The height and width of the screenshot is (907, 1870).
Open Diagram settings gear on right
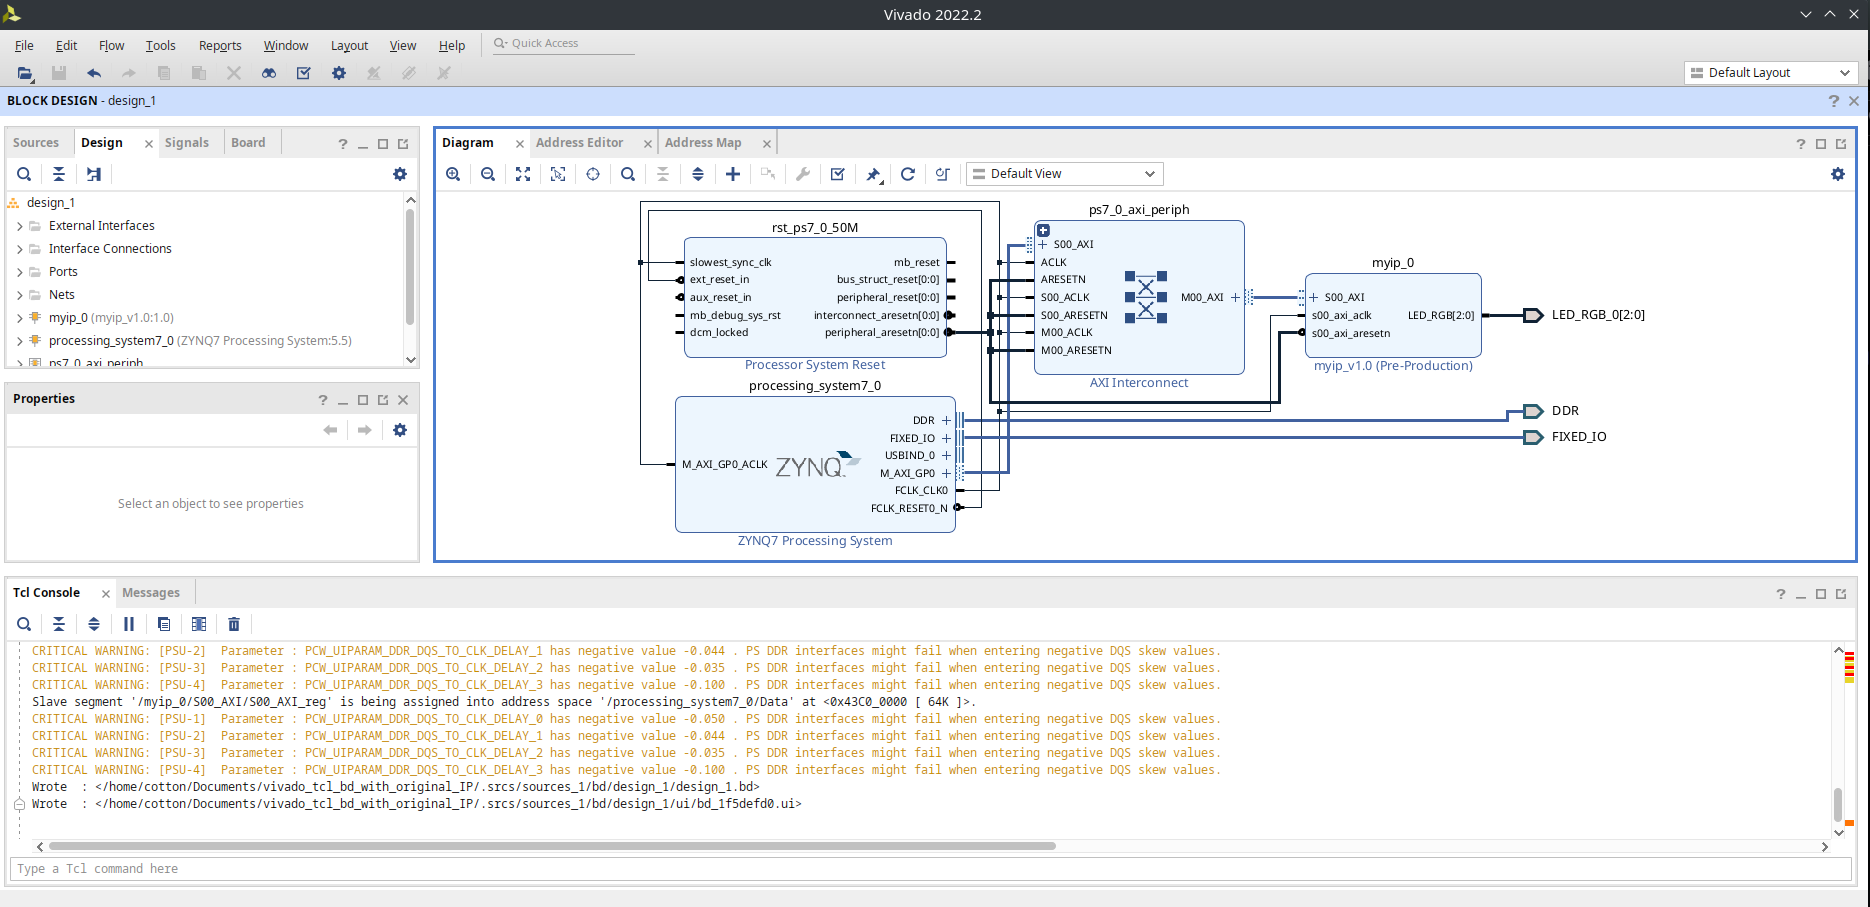point(1838,174)
